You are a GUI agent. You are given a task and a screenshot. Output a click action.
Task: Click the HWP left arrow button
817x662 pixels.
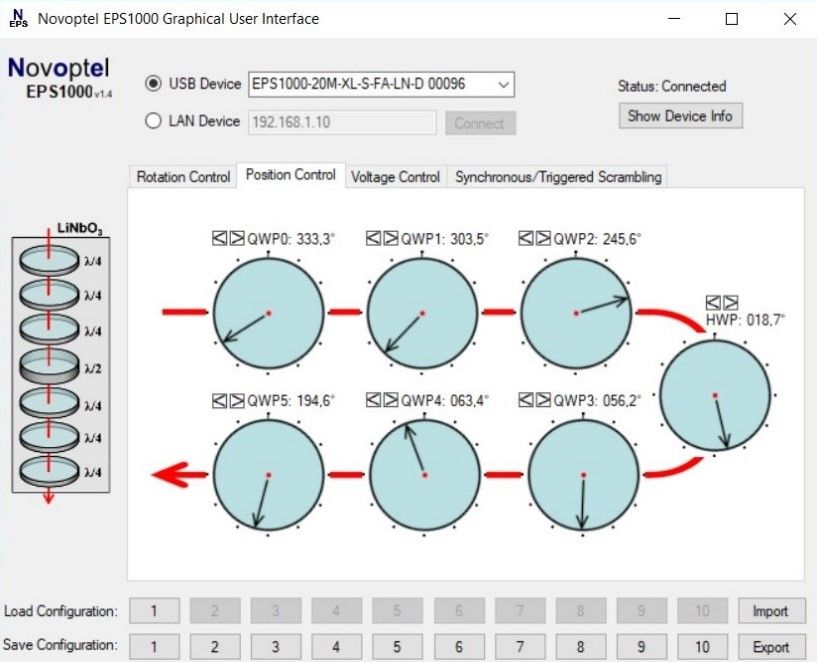[x=713, y=303]
